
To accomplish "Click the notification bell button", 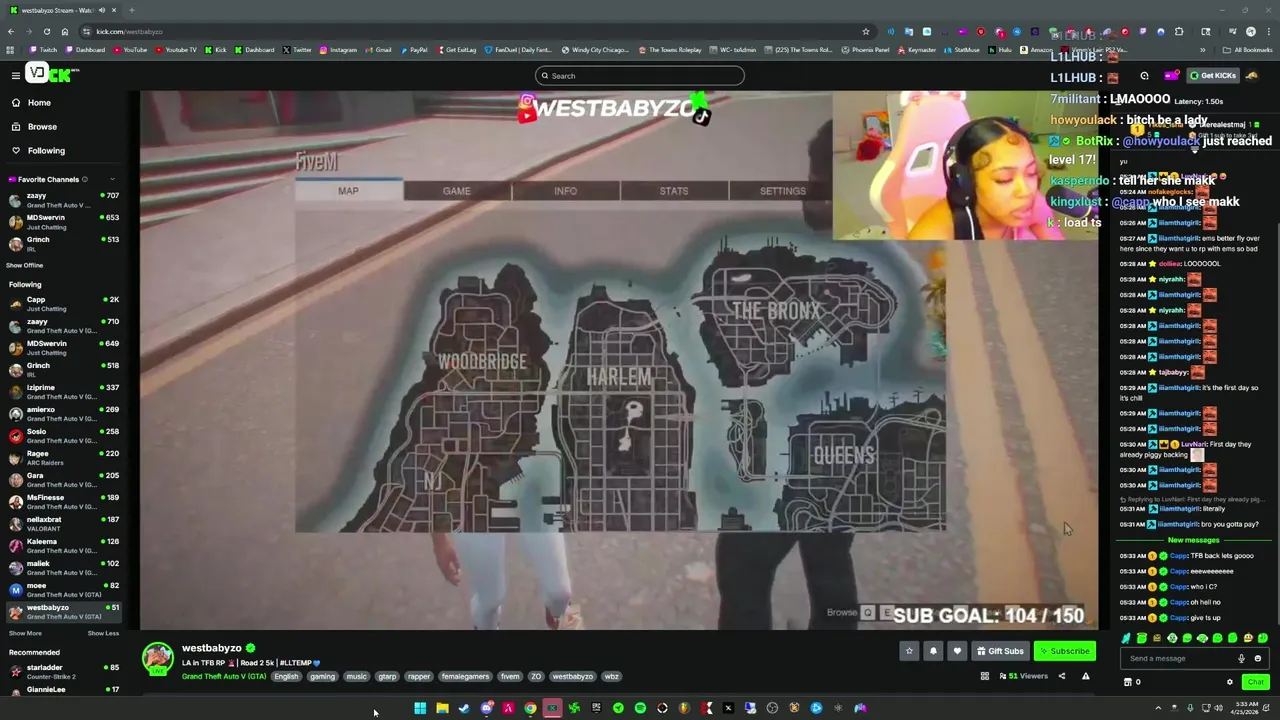I will 933,651.
